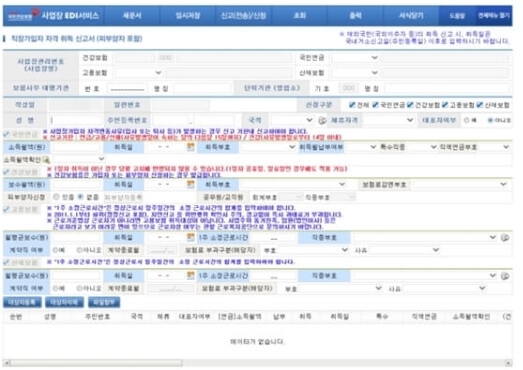
Task: Toggle the 건강보험 checkbox in 신청구분
Action: (410, 105)
